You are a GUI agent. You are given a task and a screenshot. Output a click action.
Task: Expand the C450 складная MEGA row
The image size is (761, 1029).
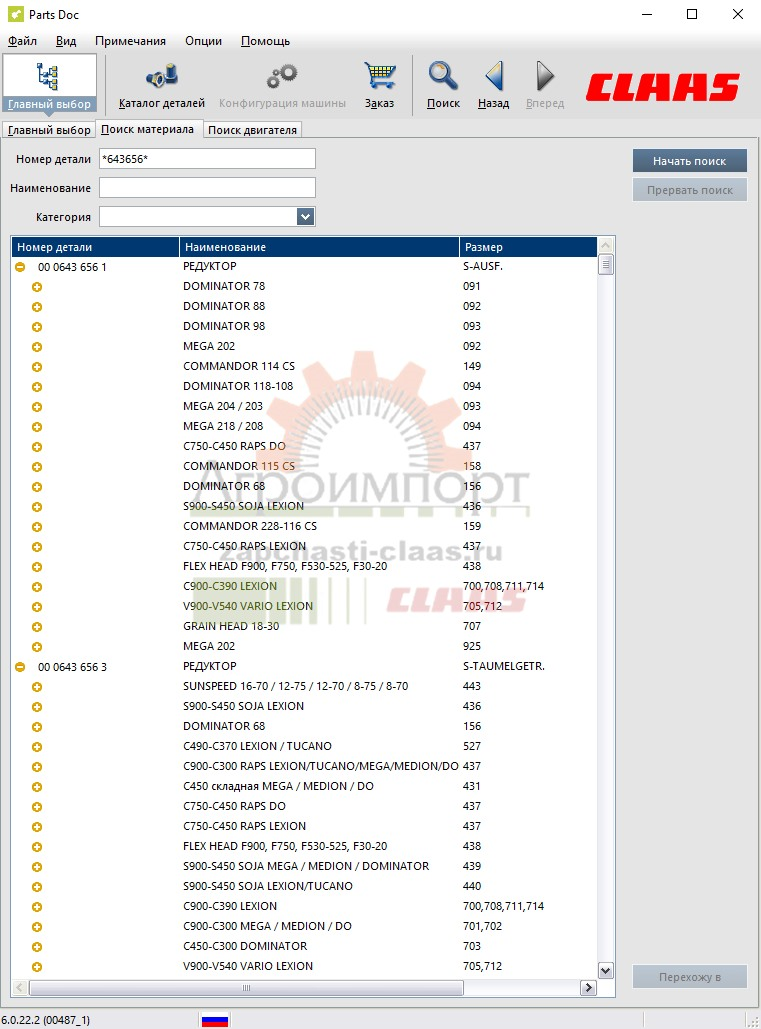click(x=37, y=787)
